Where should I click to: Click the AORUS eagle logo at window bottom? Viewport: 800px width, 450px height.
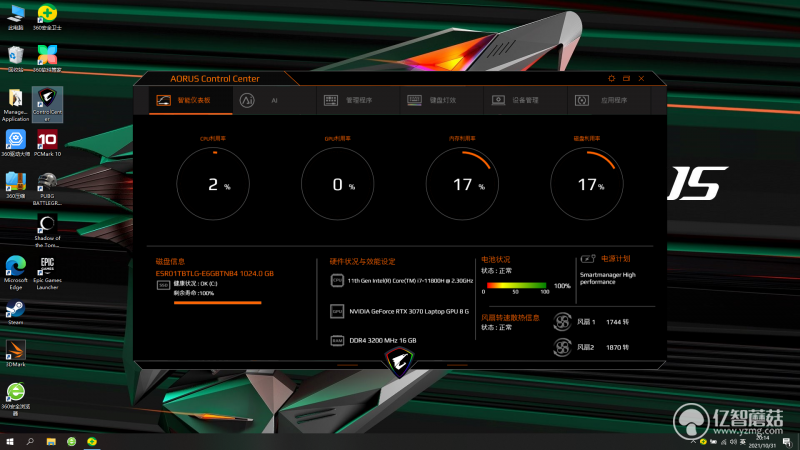(x=399, y=361)
